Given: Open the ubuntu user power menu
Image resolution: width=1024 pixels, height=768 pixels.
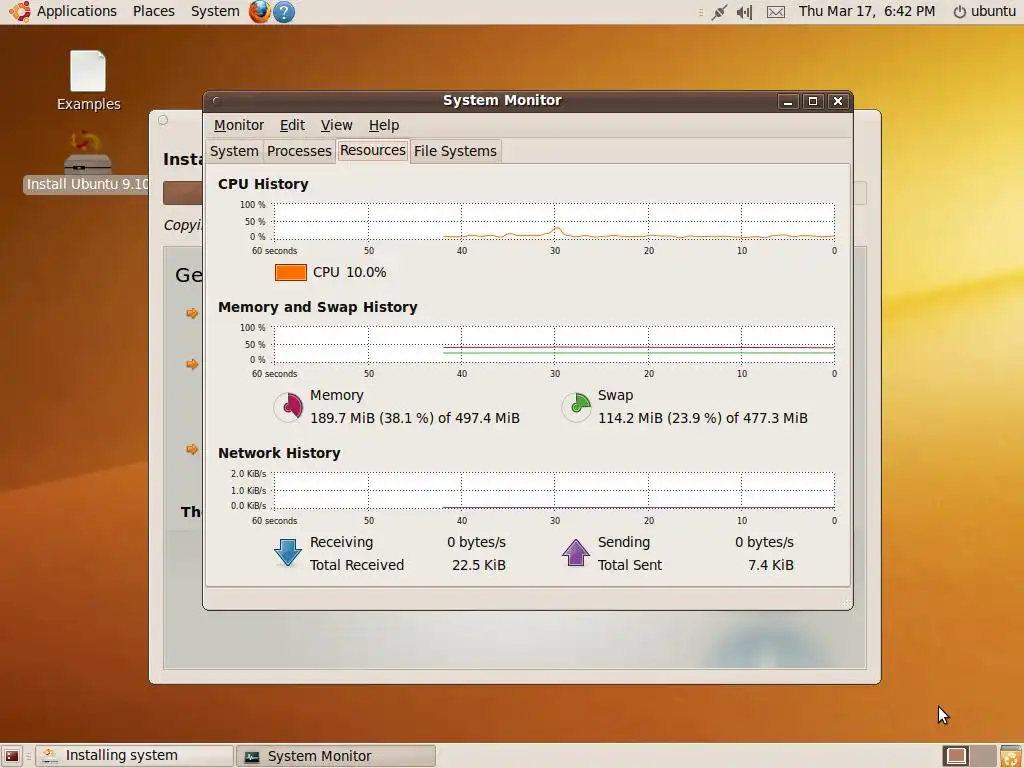Looking at the screenshot, I should (x=984, y=11).
